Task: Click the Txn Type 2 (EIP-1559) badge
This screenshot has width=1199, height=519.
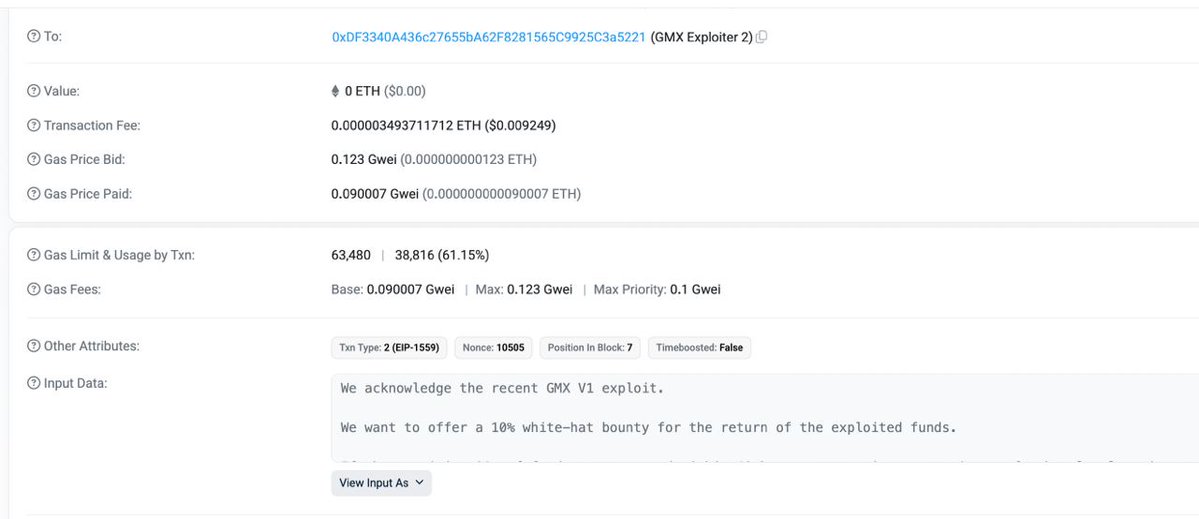Action: coord(389,347)
